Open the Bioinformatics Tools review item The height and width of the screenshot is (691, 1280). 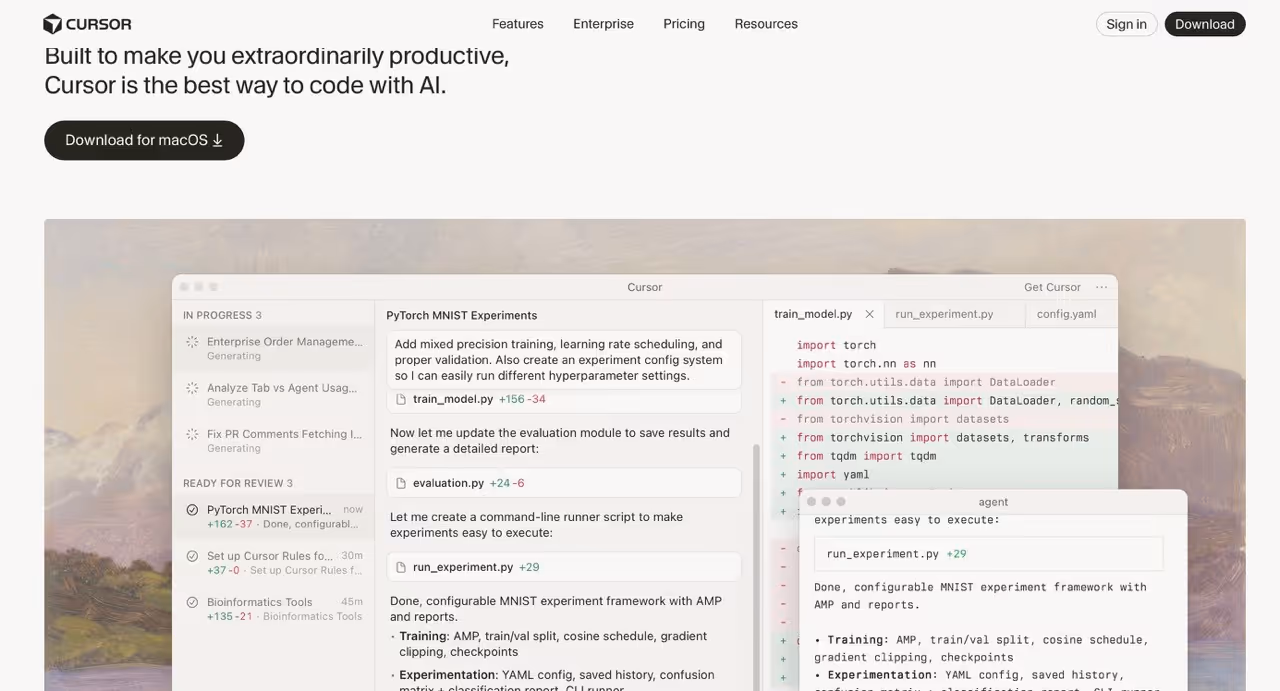[x=273, y=608]
